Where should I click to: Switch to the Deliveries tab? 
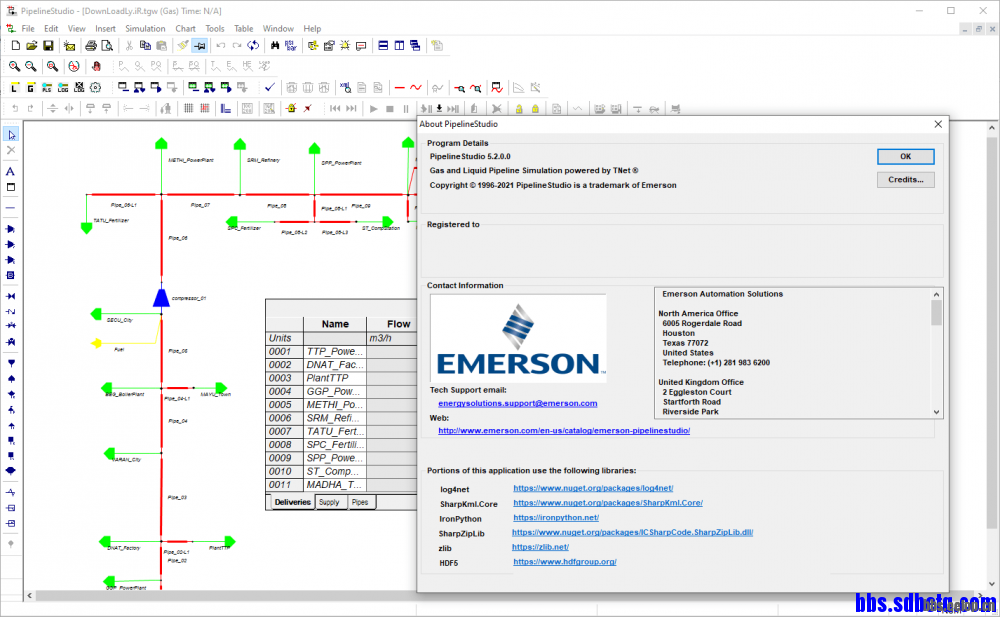tap(292, 502)
